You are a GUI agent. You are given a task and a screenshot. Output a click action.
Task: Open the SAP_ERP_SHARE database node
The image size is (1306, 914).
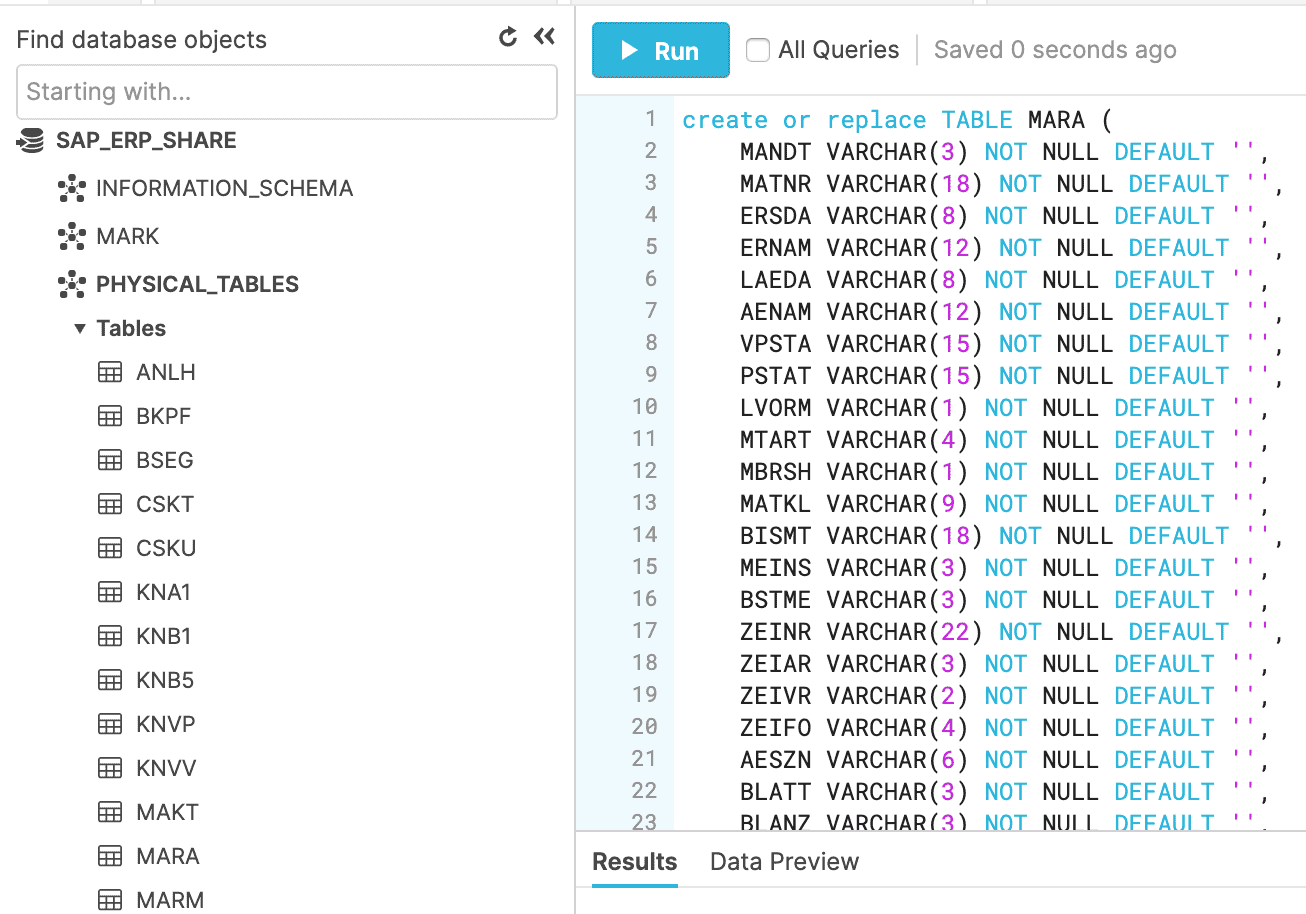pos(146,141)
